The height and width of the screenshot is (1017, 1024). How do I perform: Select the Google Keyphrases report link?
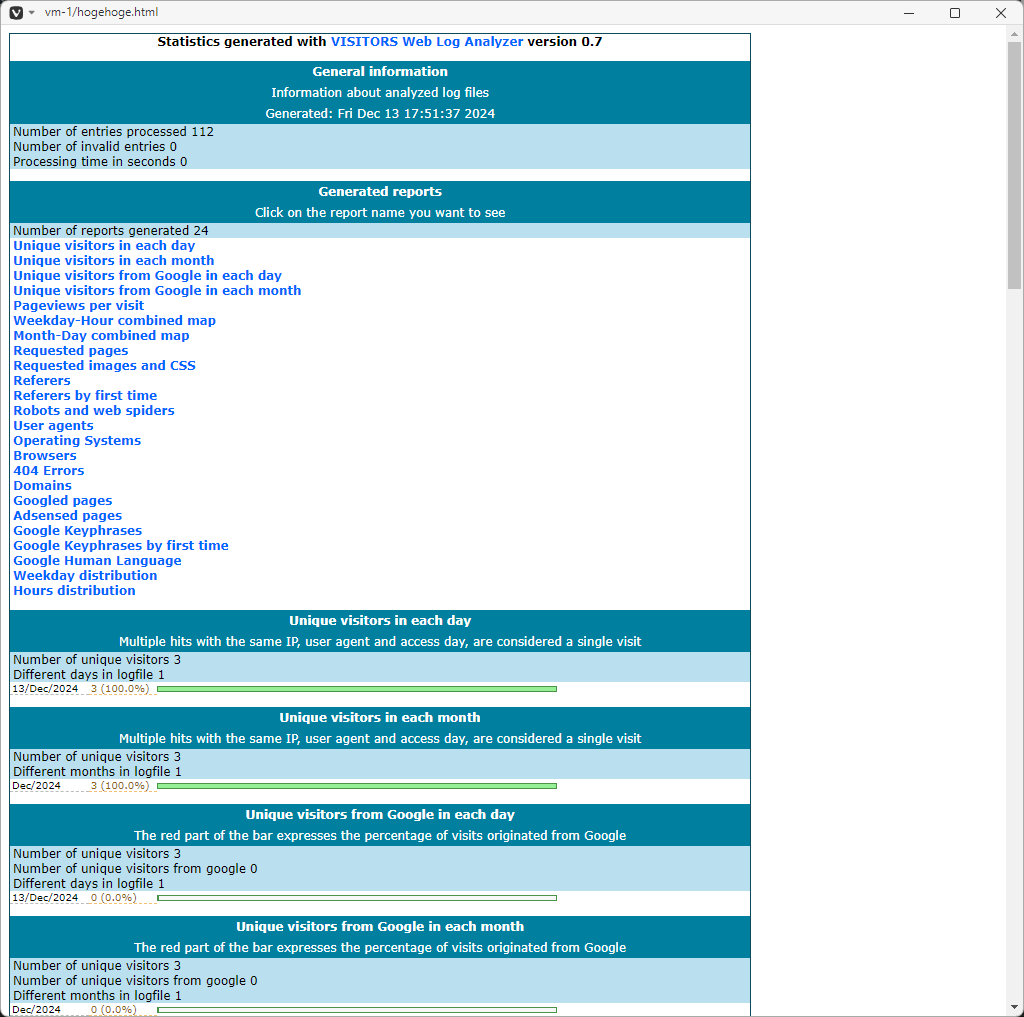[78, 531]
